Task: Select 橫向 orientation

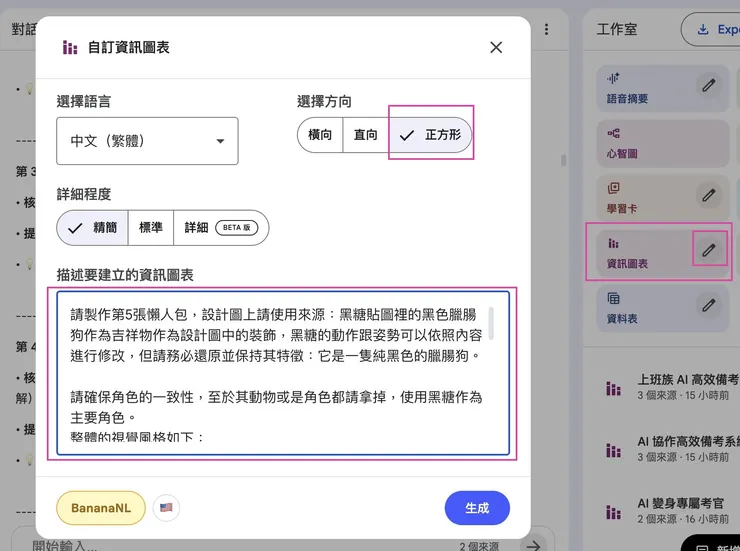Action: point(320,135)
